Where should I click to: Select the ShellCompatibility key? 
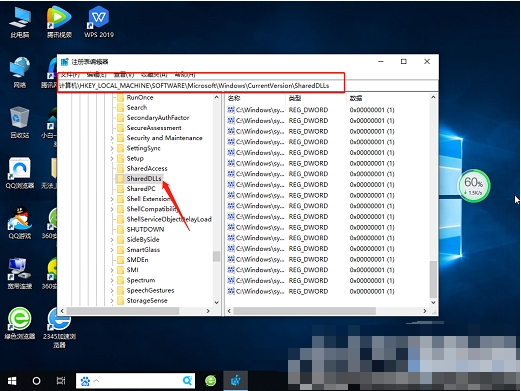point(152,209)
